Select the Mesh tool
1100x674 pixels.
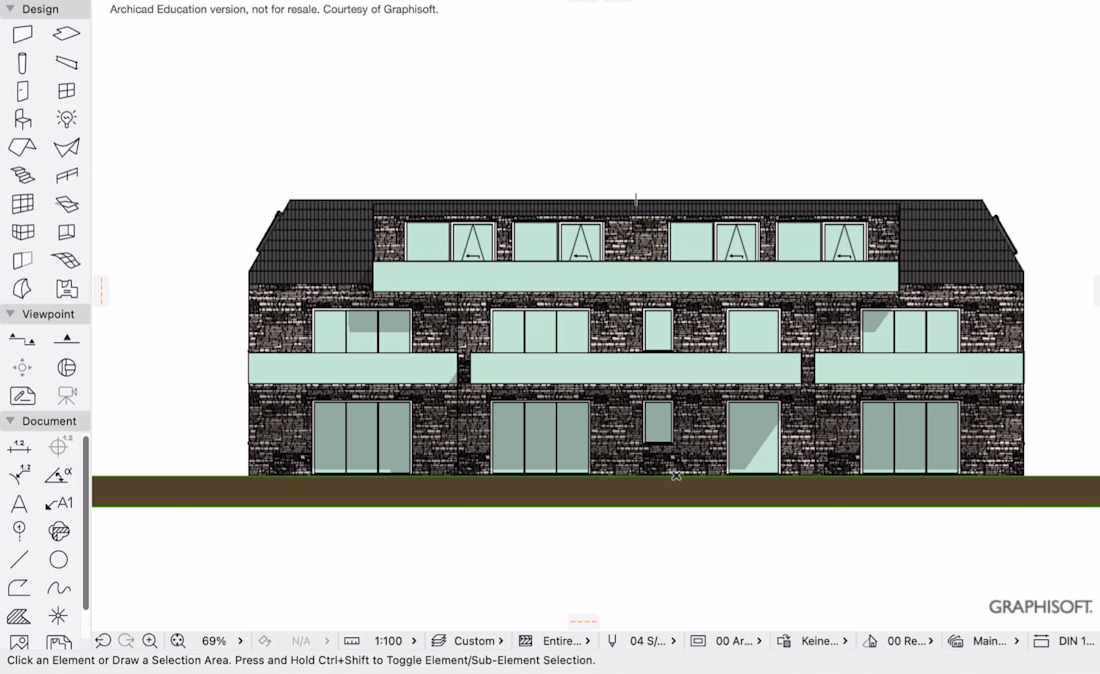tap(67, 260)
